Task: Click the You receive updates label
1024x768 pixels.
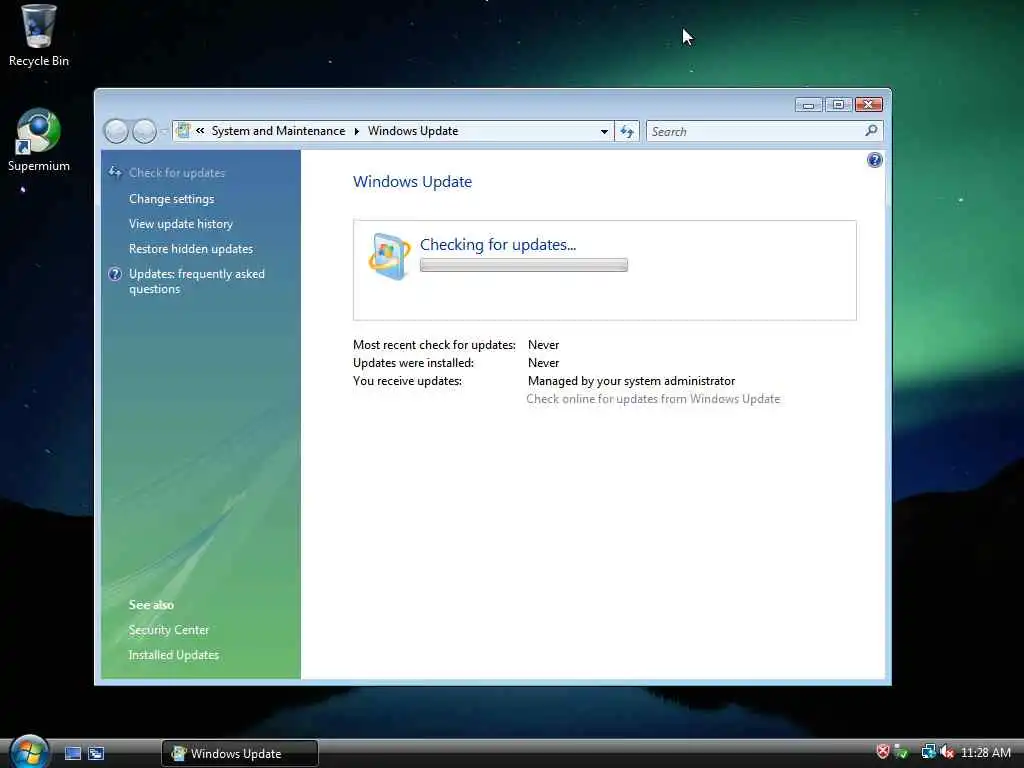Action: tap(408, 381)
